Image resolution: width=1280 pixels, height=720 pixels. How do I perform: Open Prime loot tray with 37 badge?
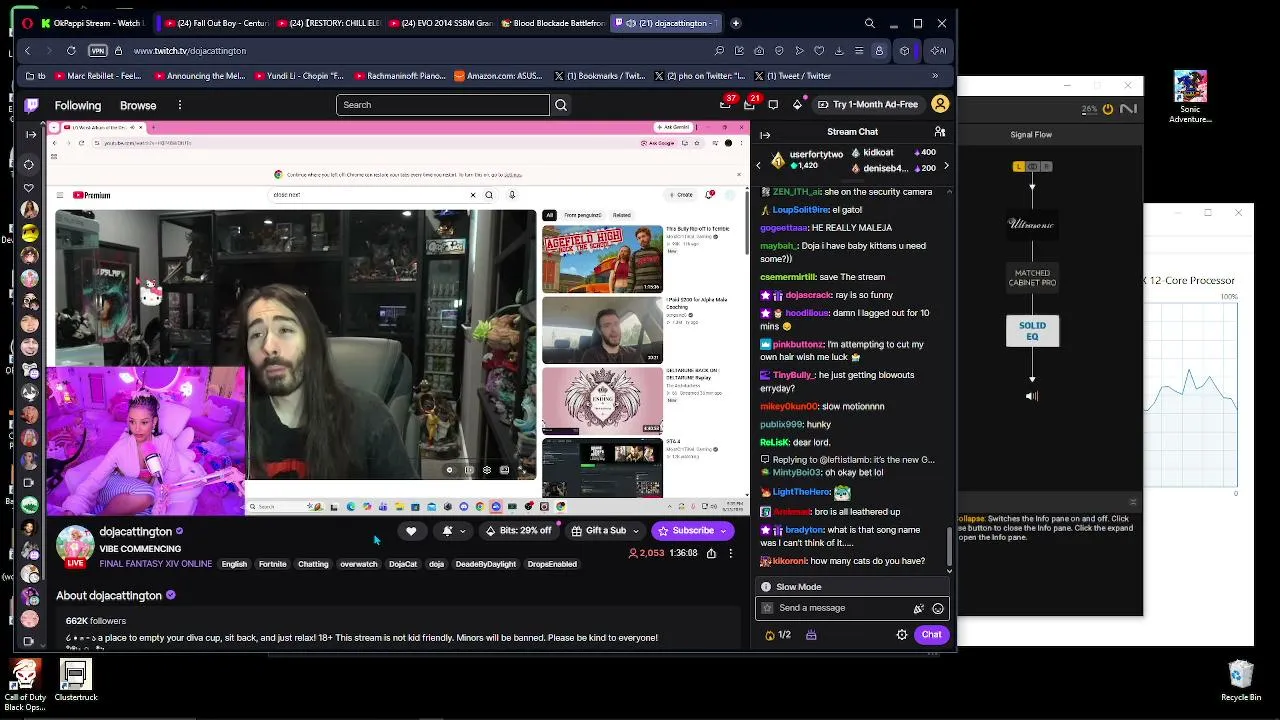(726, 104)
